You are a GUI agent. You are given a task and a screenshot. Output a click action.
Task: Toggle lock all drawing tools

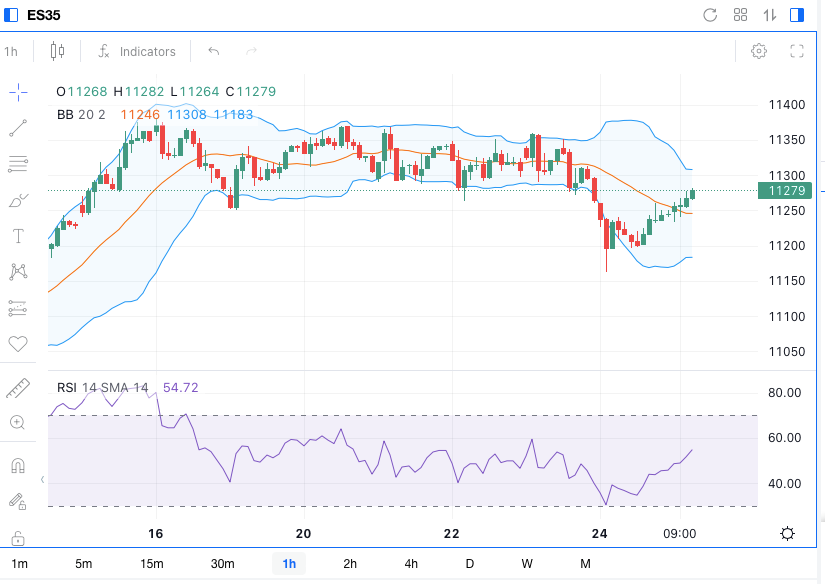pyautogui.click(x=18, y=538)
